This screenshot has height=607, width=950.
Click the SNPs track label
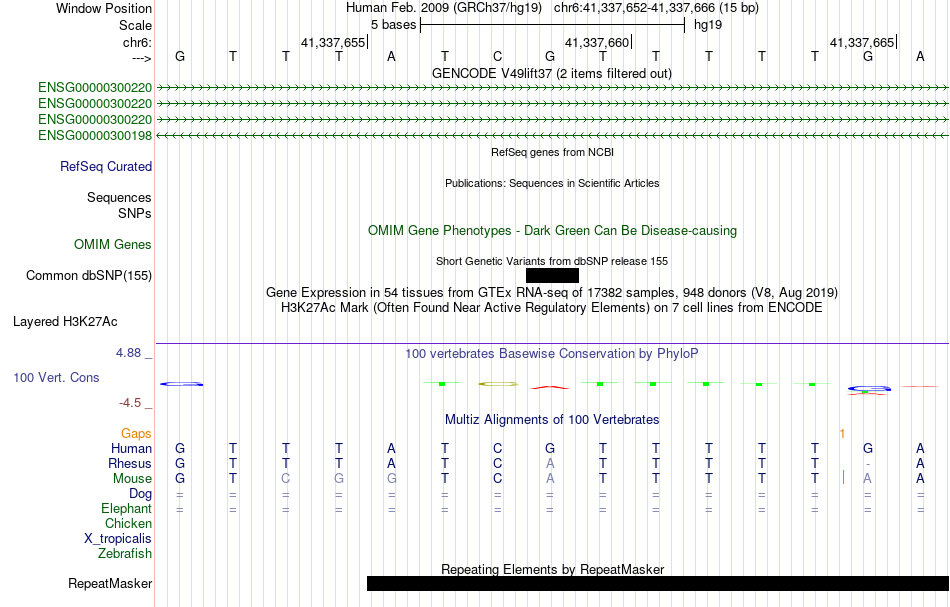point(135,213)
